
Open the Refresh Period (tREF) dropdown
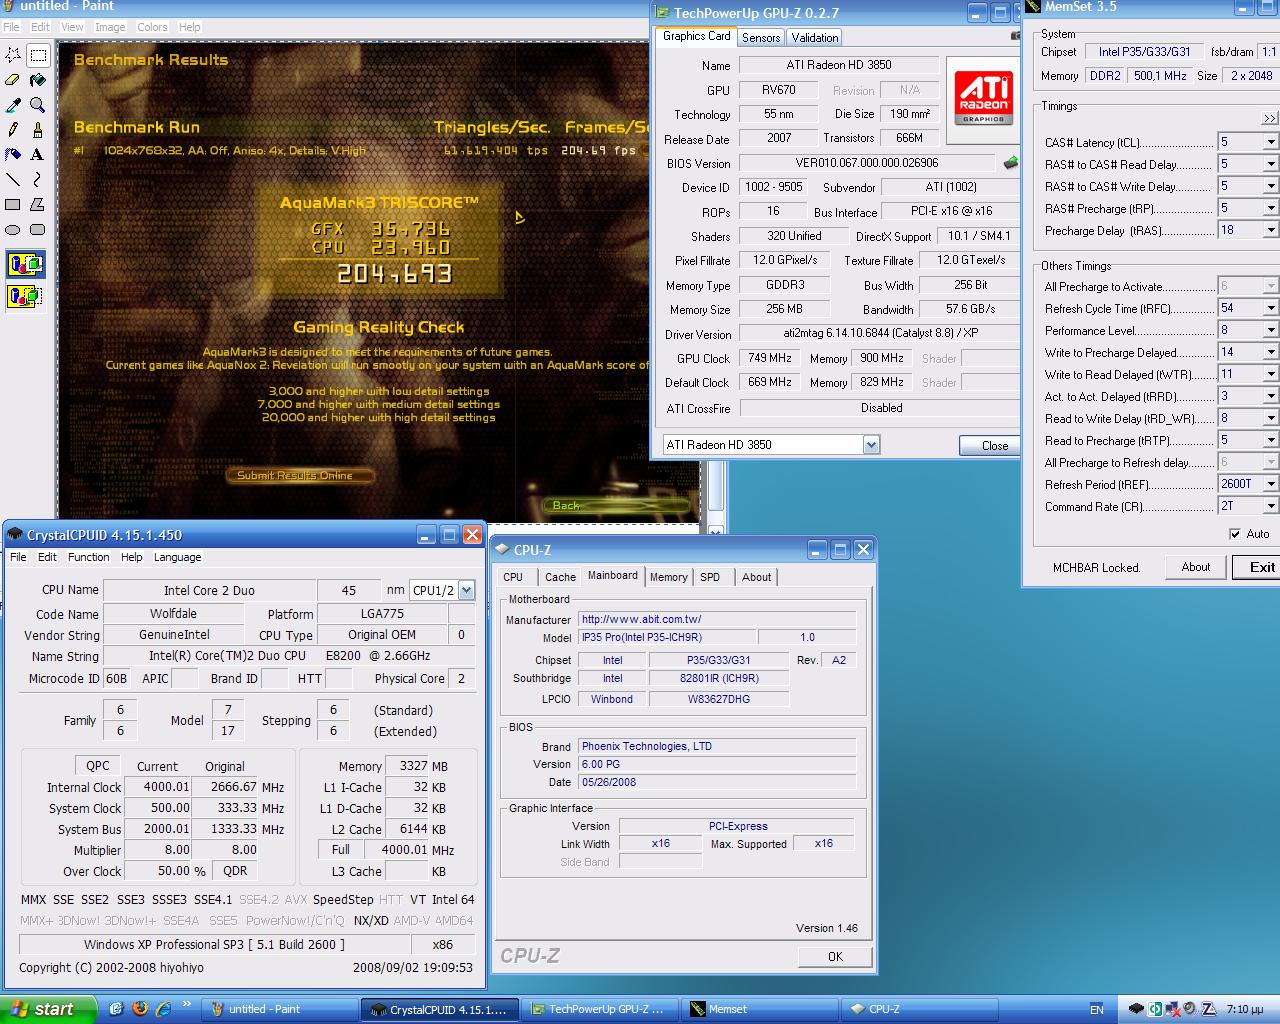[x=1271, y=484]
